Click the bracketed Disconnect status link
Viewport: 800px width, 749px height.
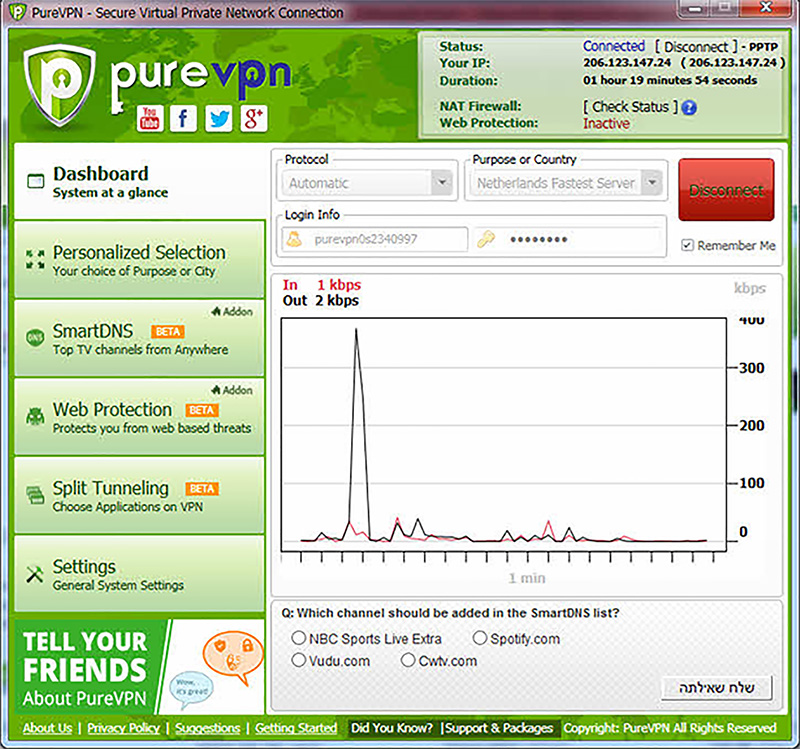696,47
